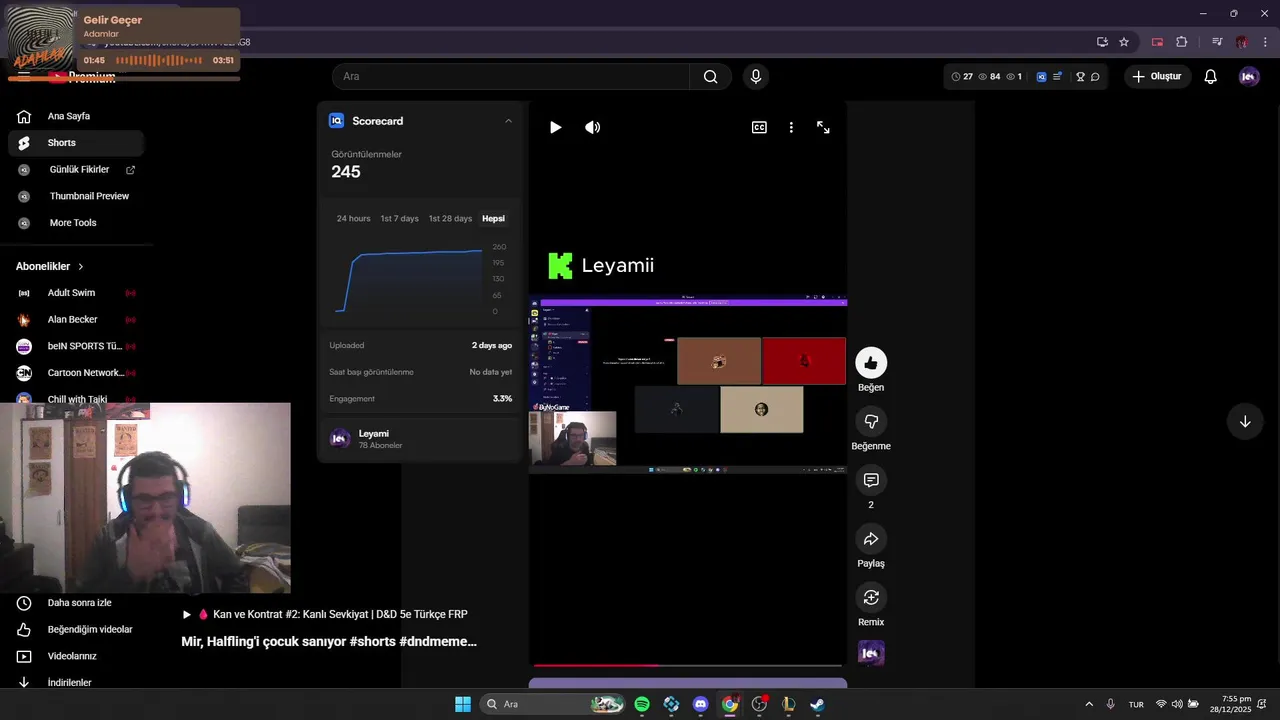
Task: Open İndirilenler in the sidebar
Action: (x=76, y=683)
